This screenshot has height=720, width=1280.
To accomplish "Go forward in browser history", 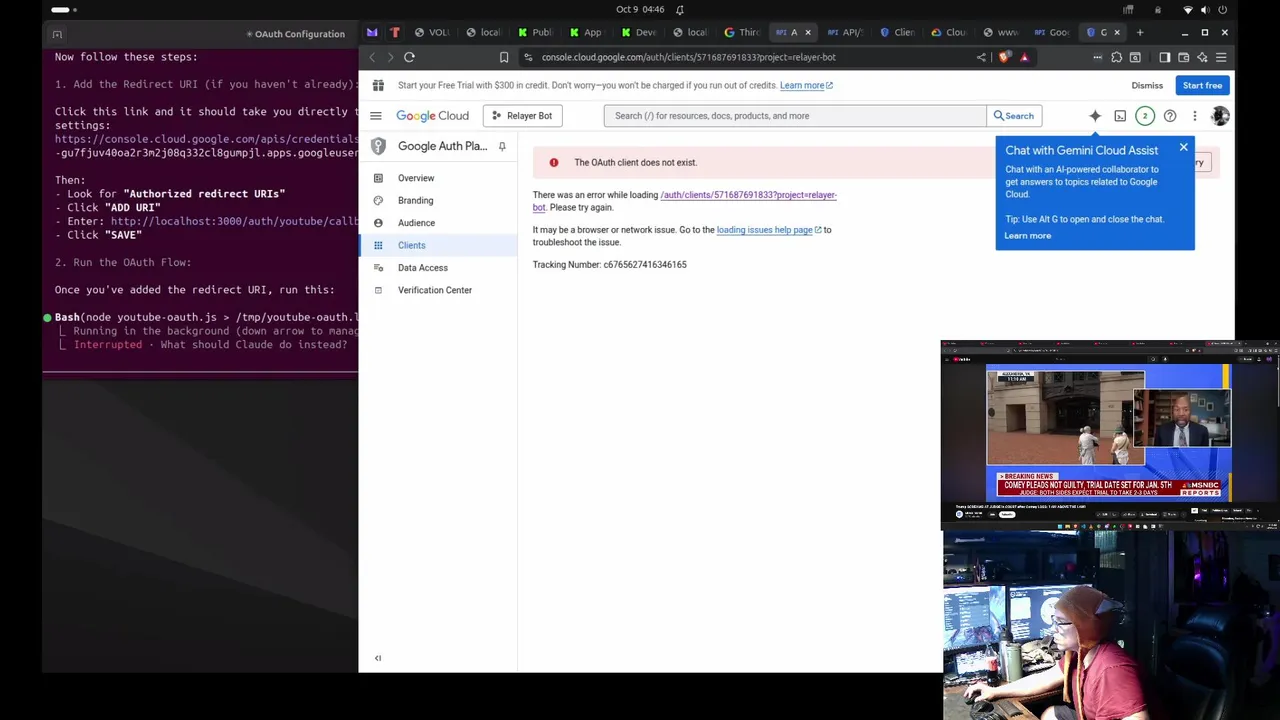I will click(390, 57).
